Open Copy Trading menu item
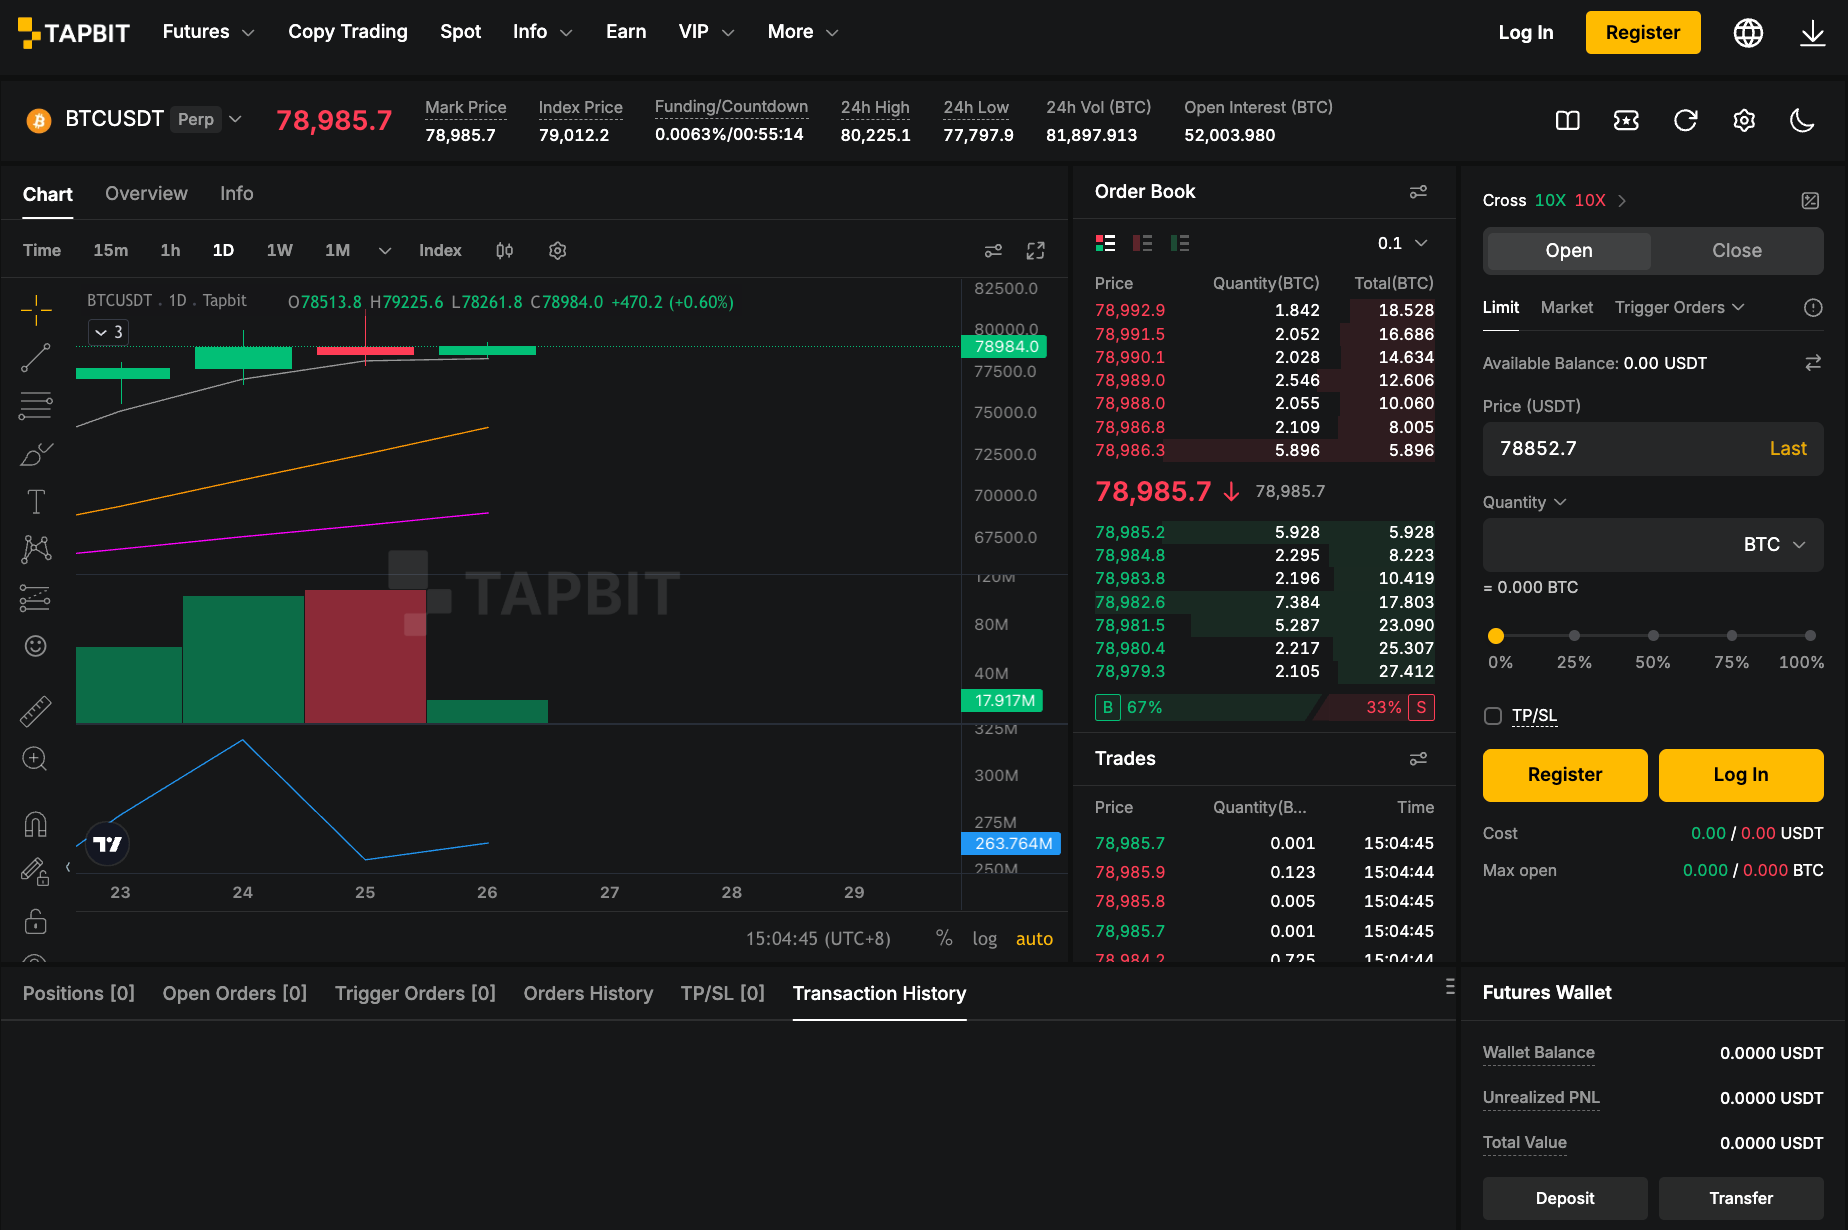This screenshot has width=1848, height=1230. click(348, 32)
